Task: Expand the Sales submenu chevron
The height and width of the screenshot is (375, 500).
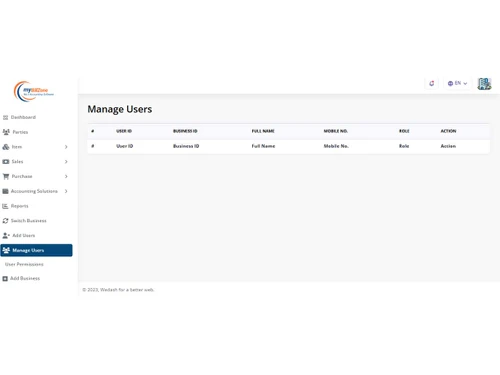Action: [x=66, y=162]
